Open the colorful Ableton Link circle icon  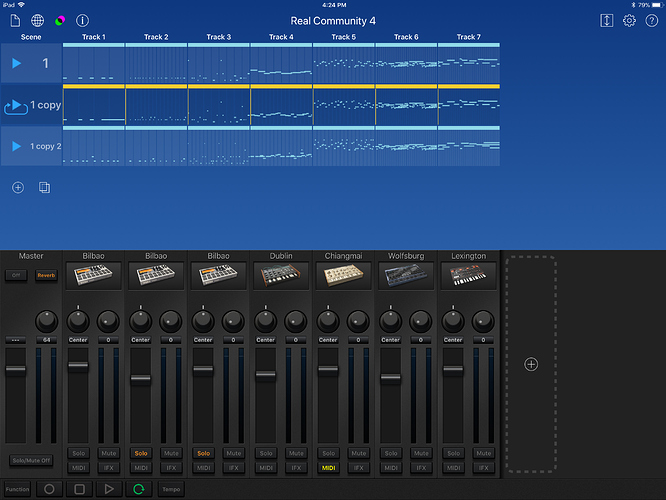[x=60, y=20]
